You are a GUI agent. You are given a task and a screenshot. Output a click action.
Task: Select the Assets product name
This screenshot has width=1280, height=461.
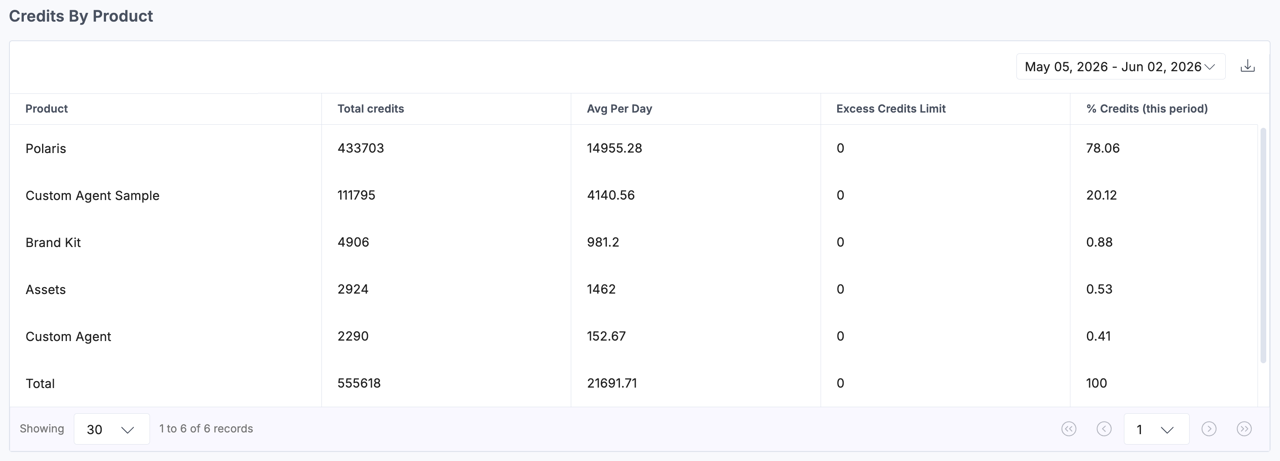tap(45, 289)
